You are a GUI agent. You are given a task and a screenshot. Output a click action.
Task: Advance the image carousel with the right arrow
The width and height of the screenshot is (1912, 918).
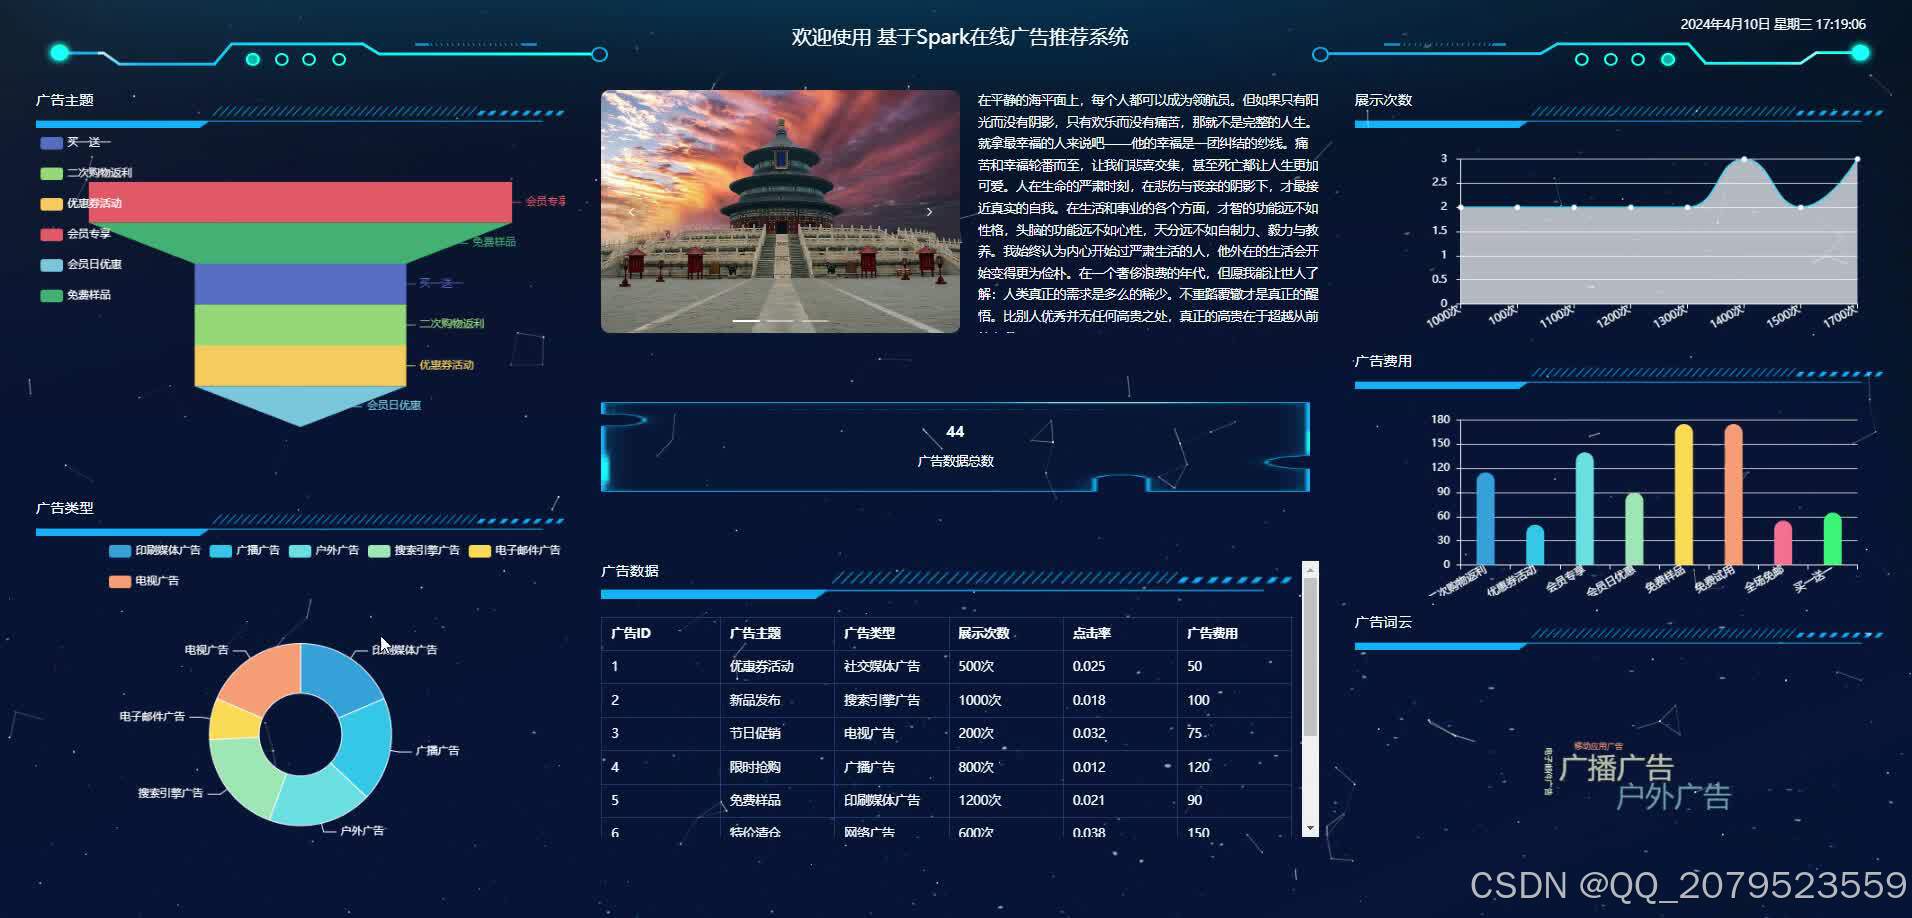point(929,211)
